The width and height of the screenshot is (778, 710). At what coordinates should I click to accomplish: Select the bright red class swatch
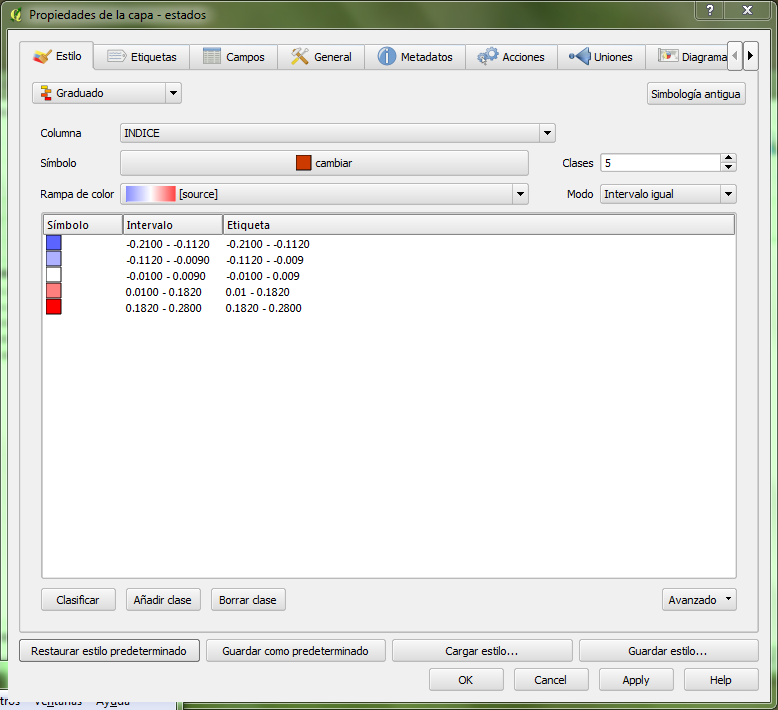pyautogui.click(x=54, y=307)
